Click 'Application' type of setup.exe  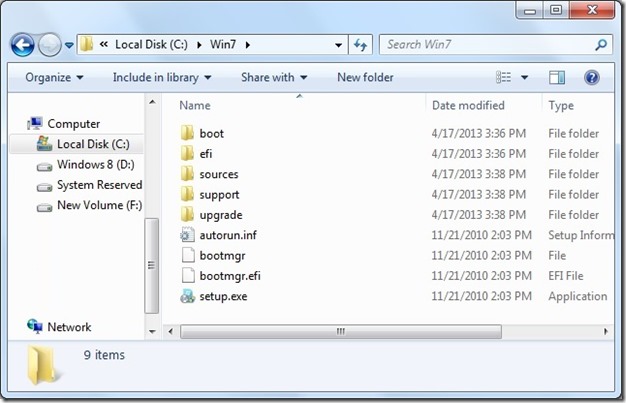[578, 296]
